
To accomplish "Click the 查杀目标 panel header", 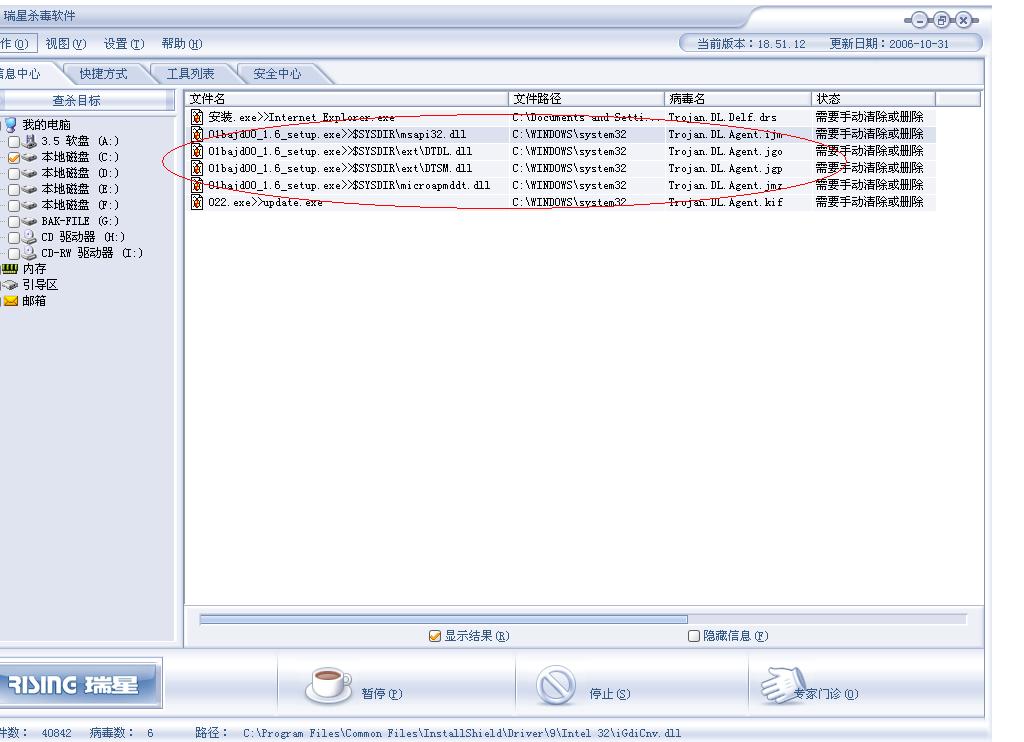I will coord(87,101).
